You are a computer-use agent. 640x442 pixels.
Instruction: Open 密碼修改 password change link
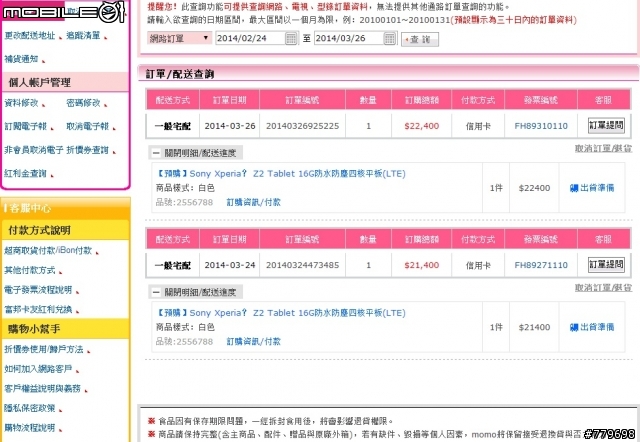coord(83,103)
